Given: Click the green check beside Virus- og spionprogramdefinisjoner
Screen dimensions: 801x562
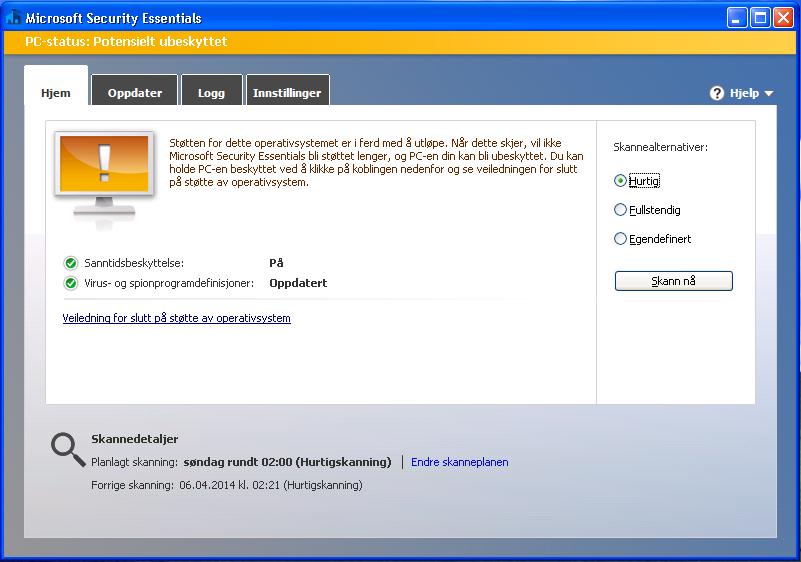Looking at the screenshot, I should (70, 283).
